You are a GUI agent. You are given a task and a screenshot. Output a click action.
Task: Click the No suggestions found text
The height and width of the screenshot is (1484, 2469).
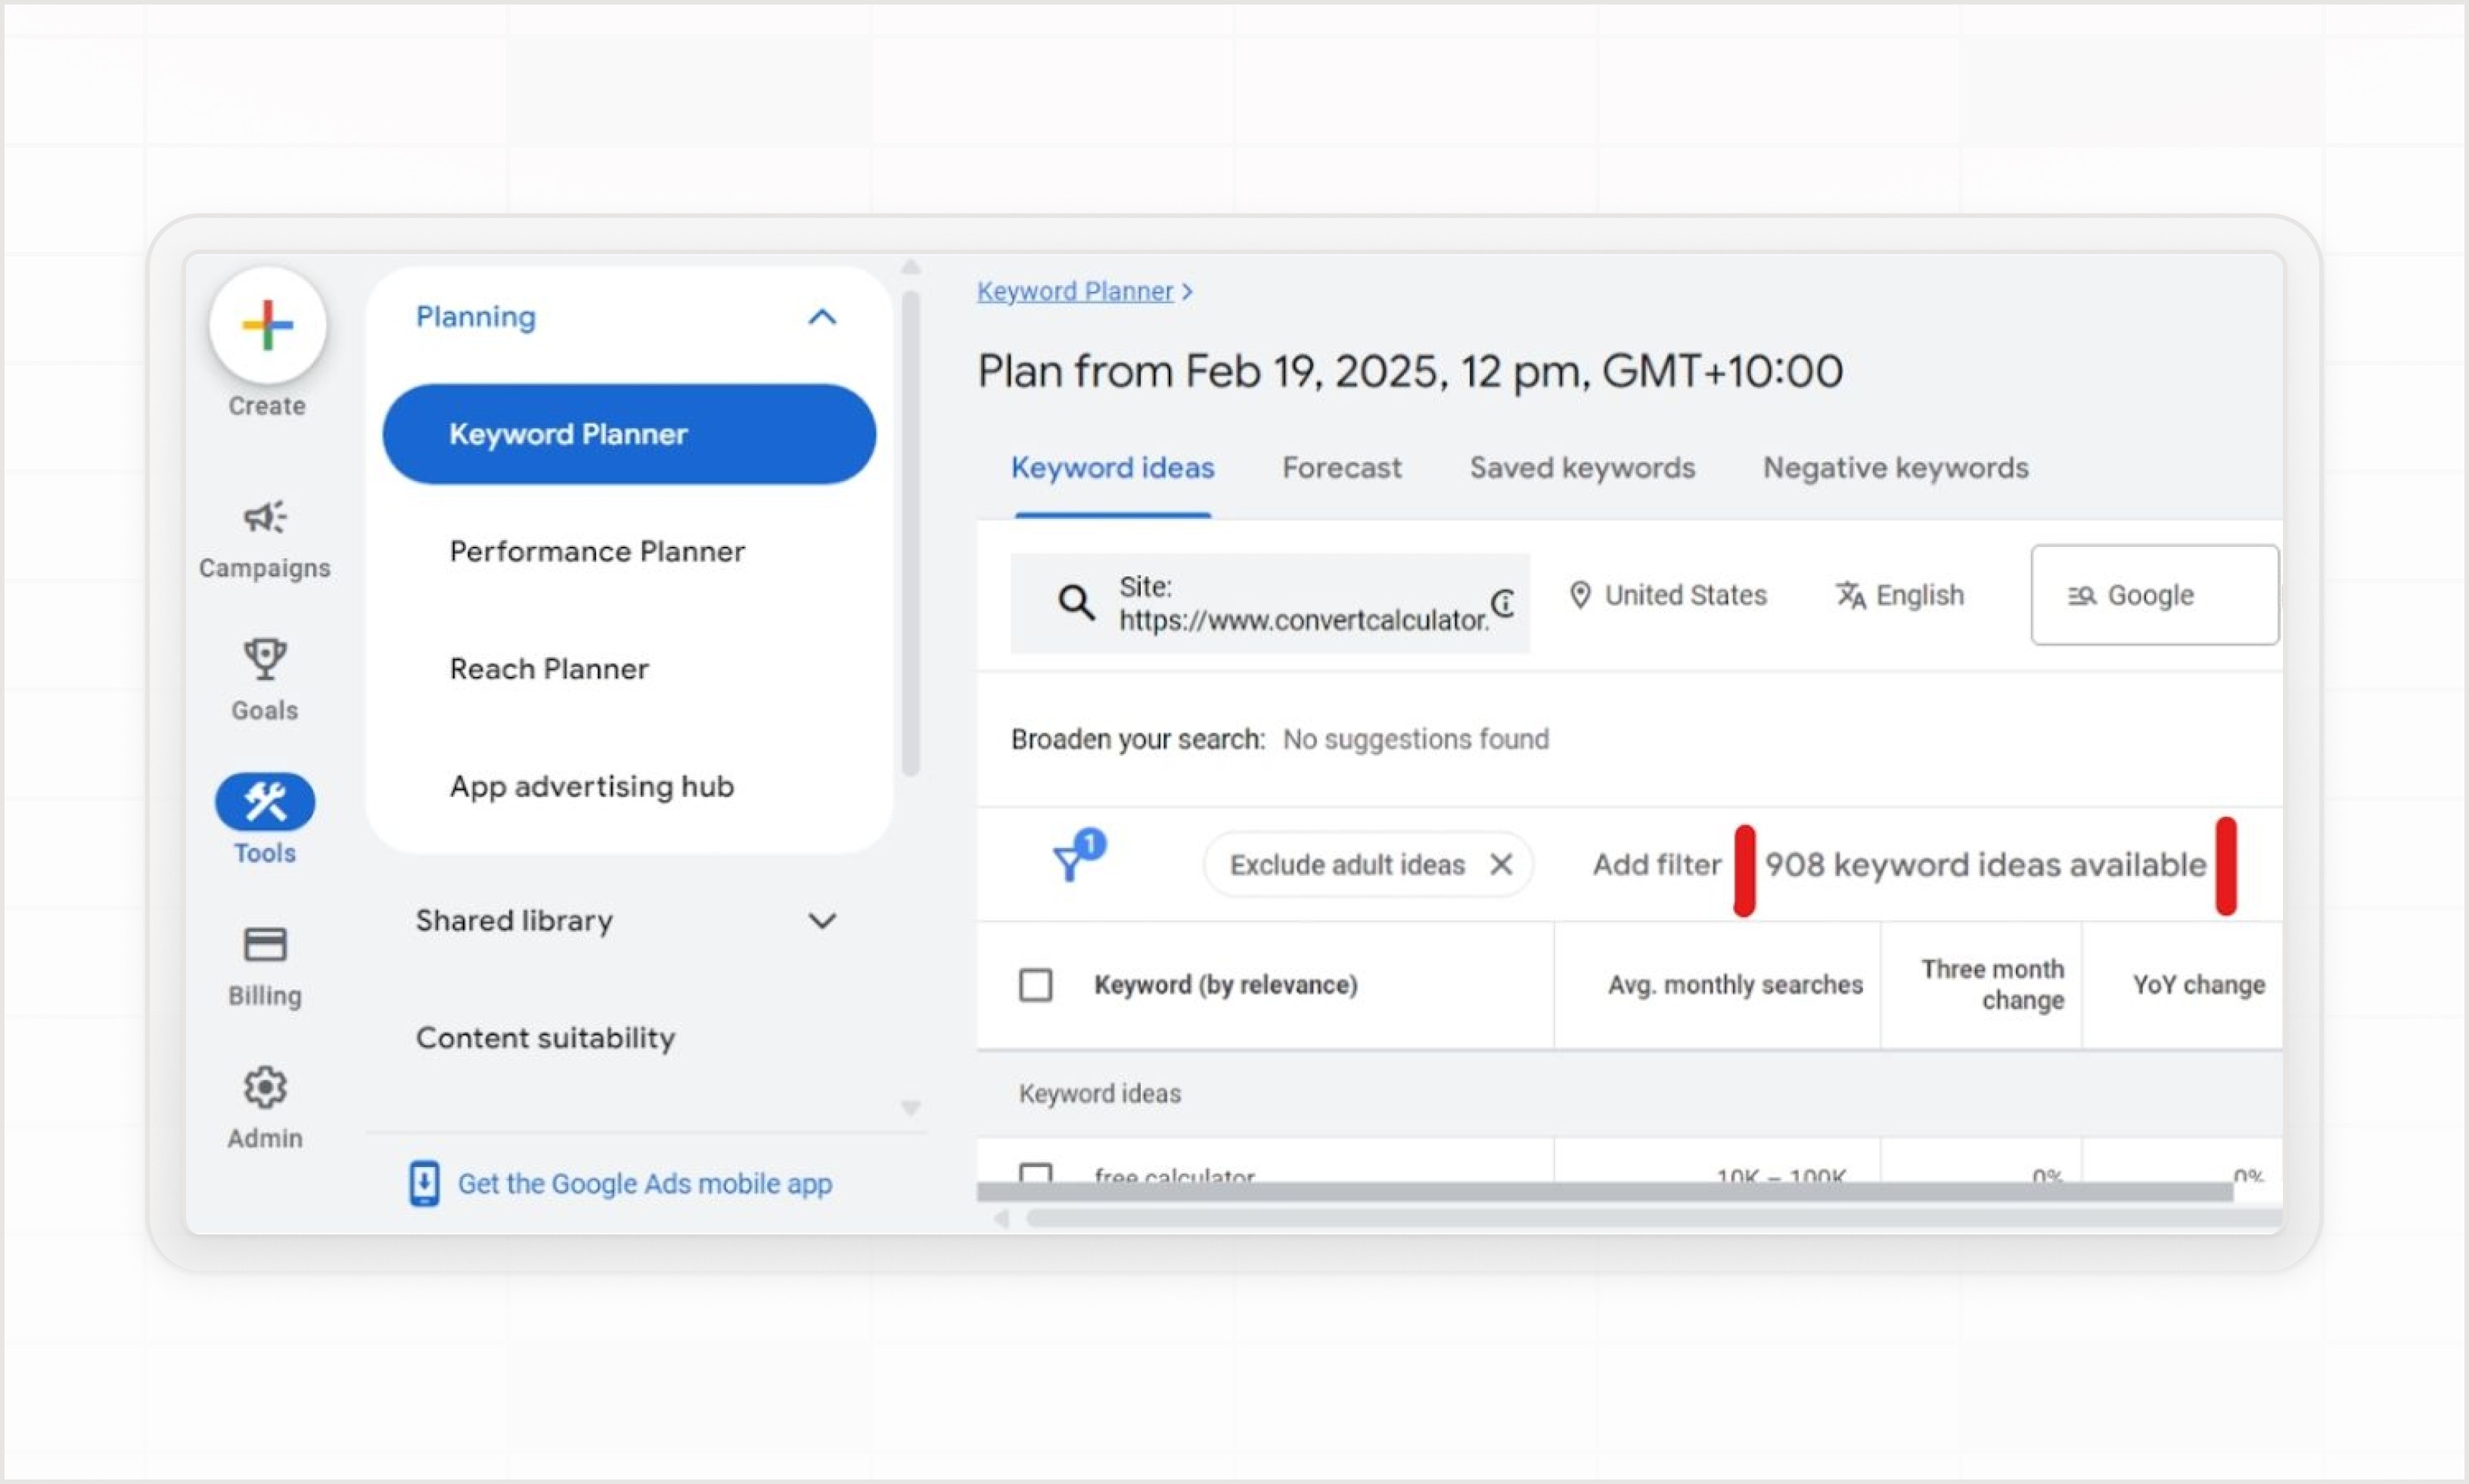(x=1415, y=739)
